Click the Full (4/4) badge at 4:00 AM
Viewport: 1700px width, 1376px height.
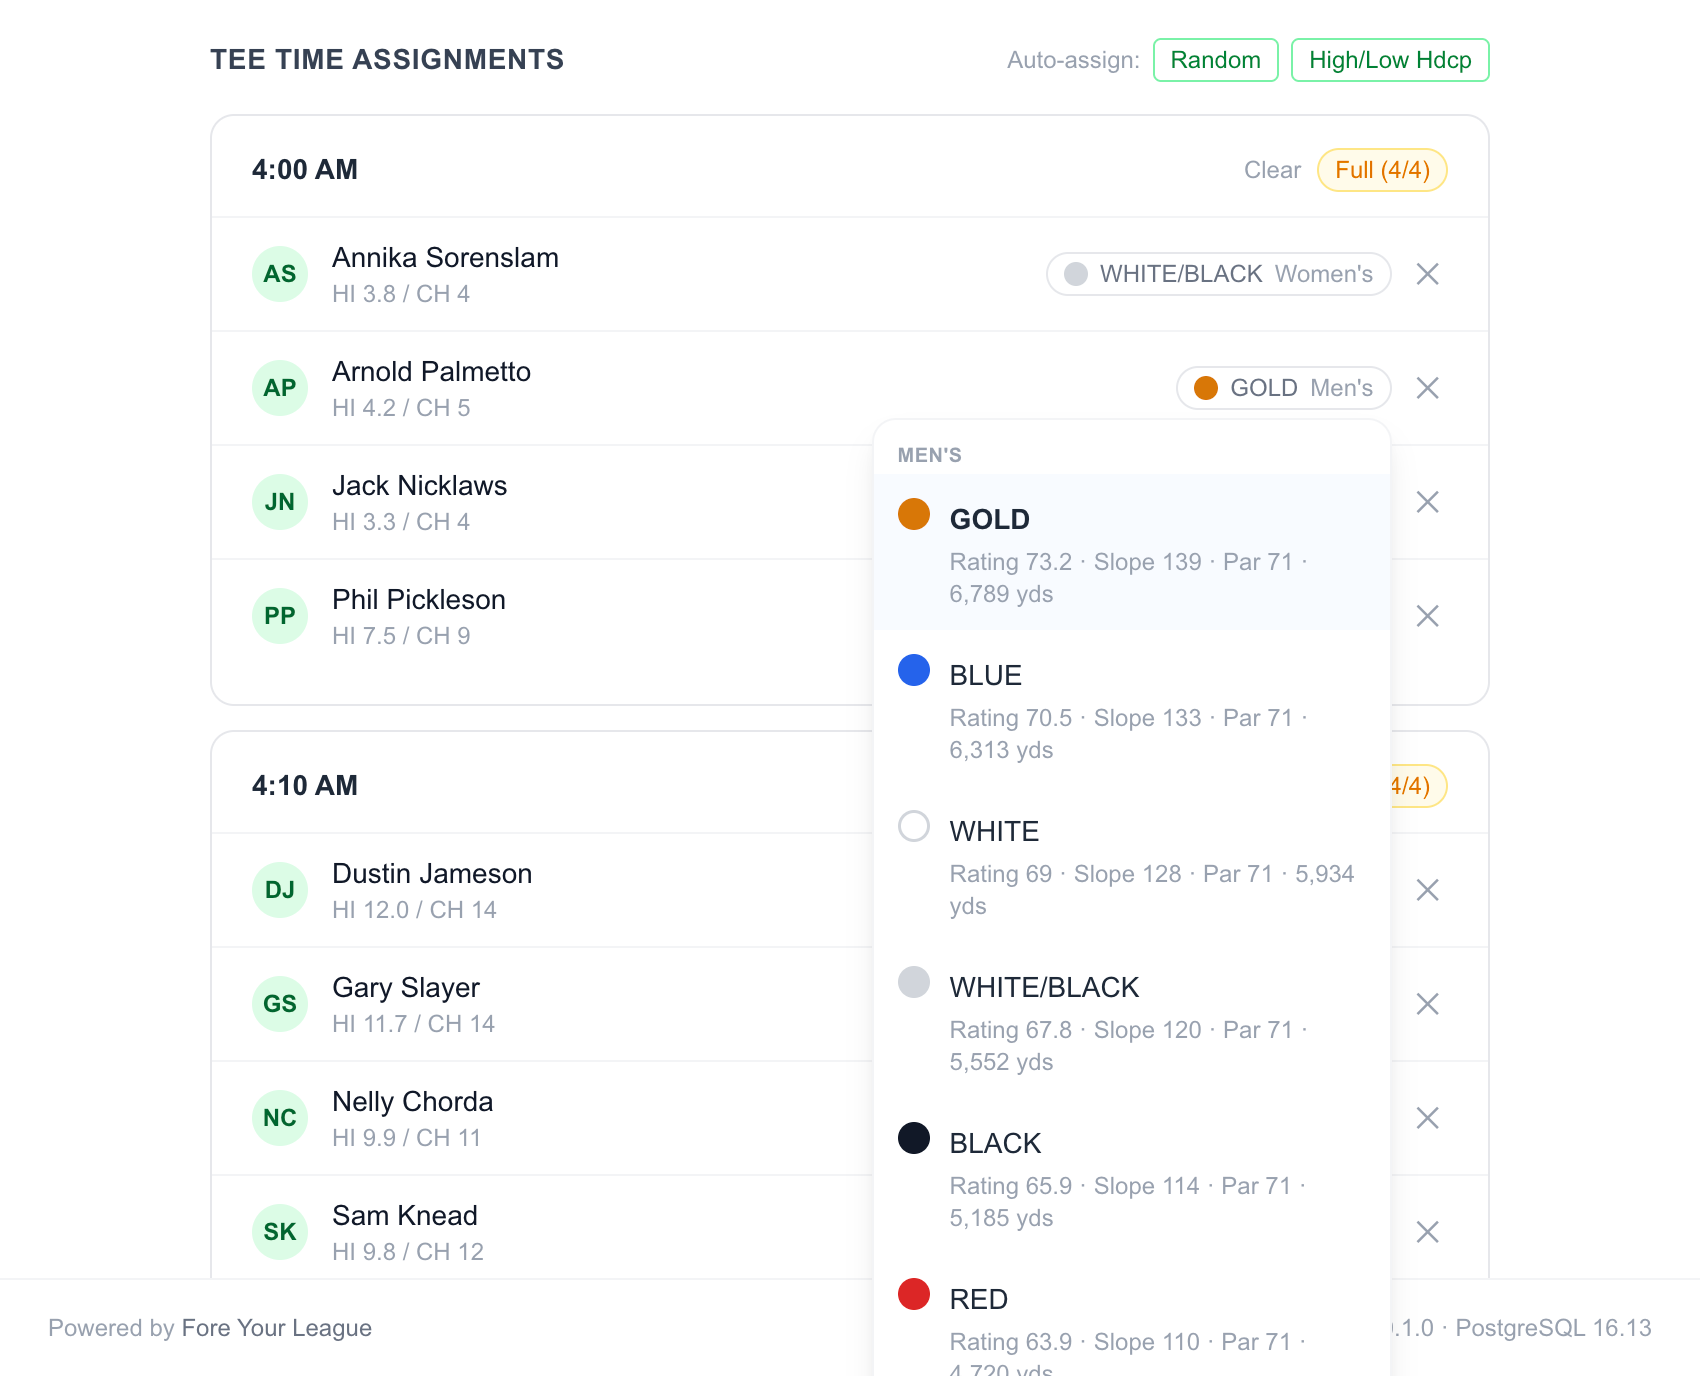point(1382,170)
